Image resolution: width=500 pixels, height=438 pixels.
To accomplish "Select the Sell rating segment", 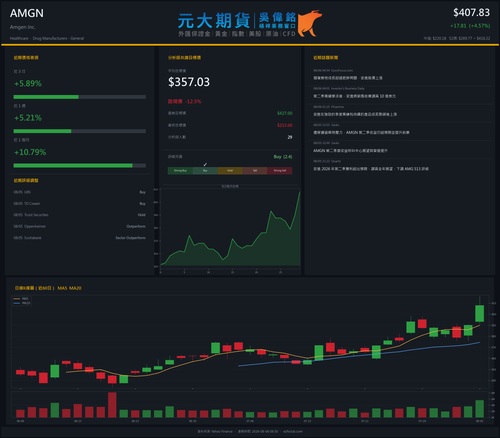I will (x=255, y=171).
